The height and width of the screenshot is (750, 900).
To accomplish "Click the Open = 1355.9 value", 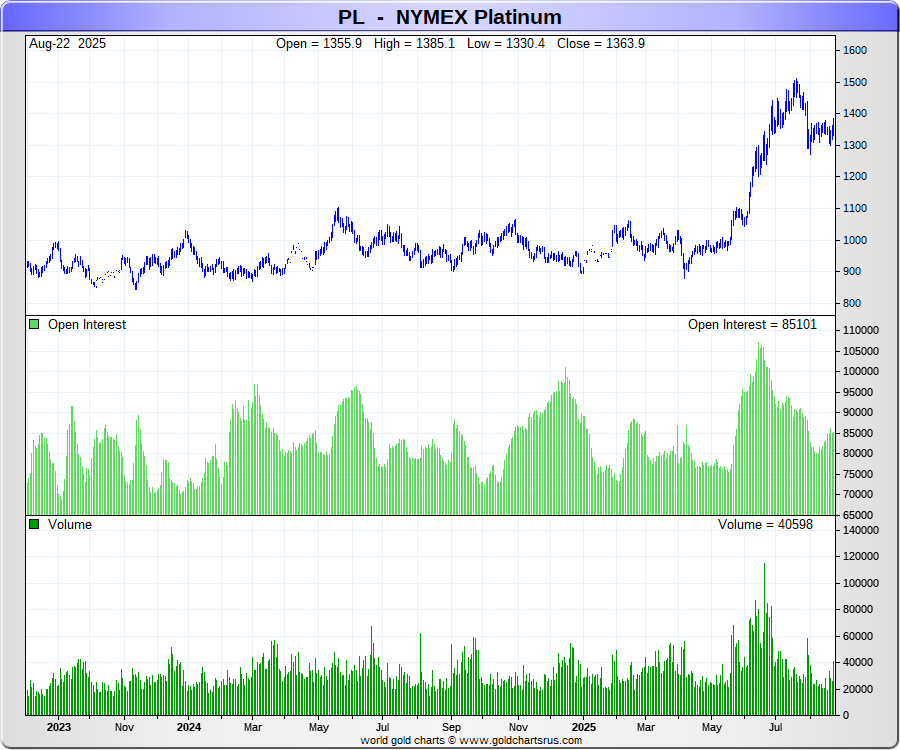I will pyautogui.click(x=319, y=44).
